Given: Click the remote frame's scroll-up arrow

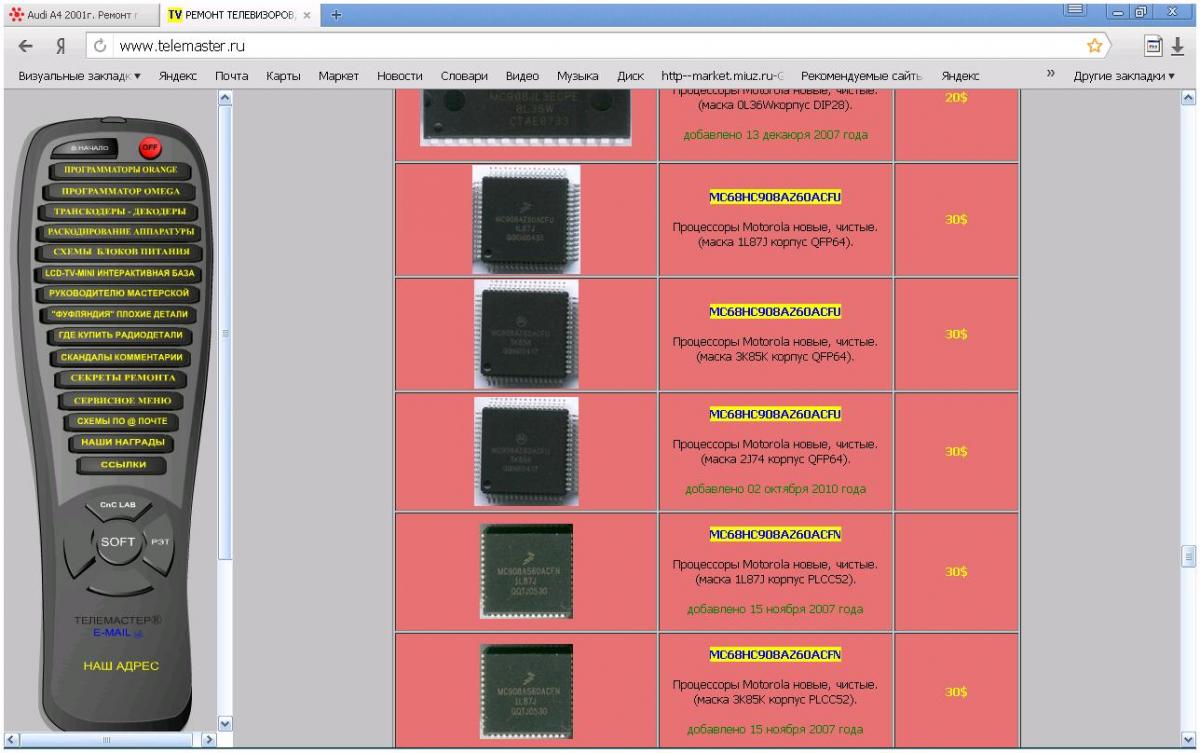Looking at the screenshot, I should (x=225, y=97).
